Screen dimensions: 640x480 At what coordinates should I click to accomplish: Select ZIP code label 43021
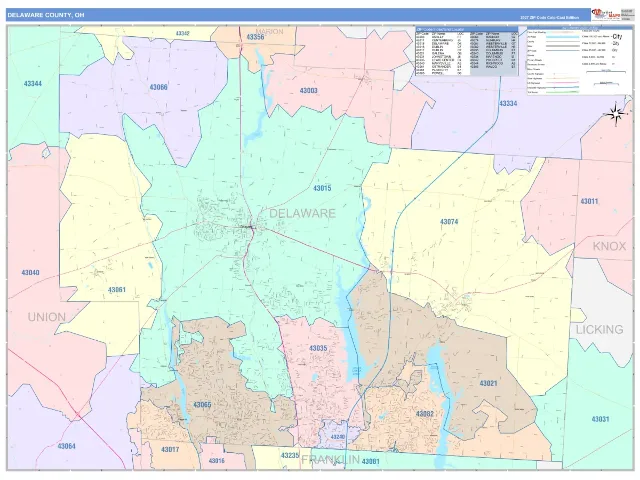488,383
